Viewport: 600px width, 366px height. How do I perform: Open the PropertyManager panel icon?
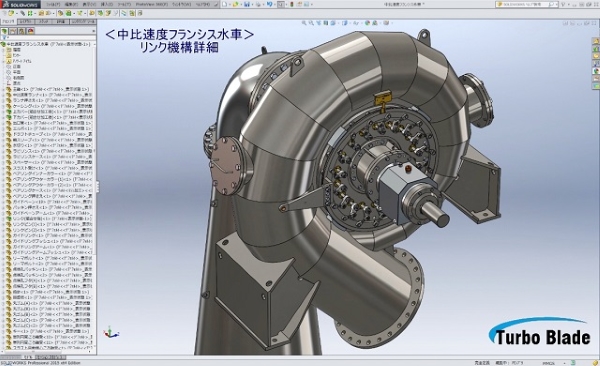tap(13, 31)
